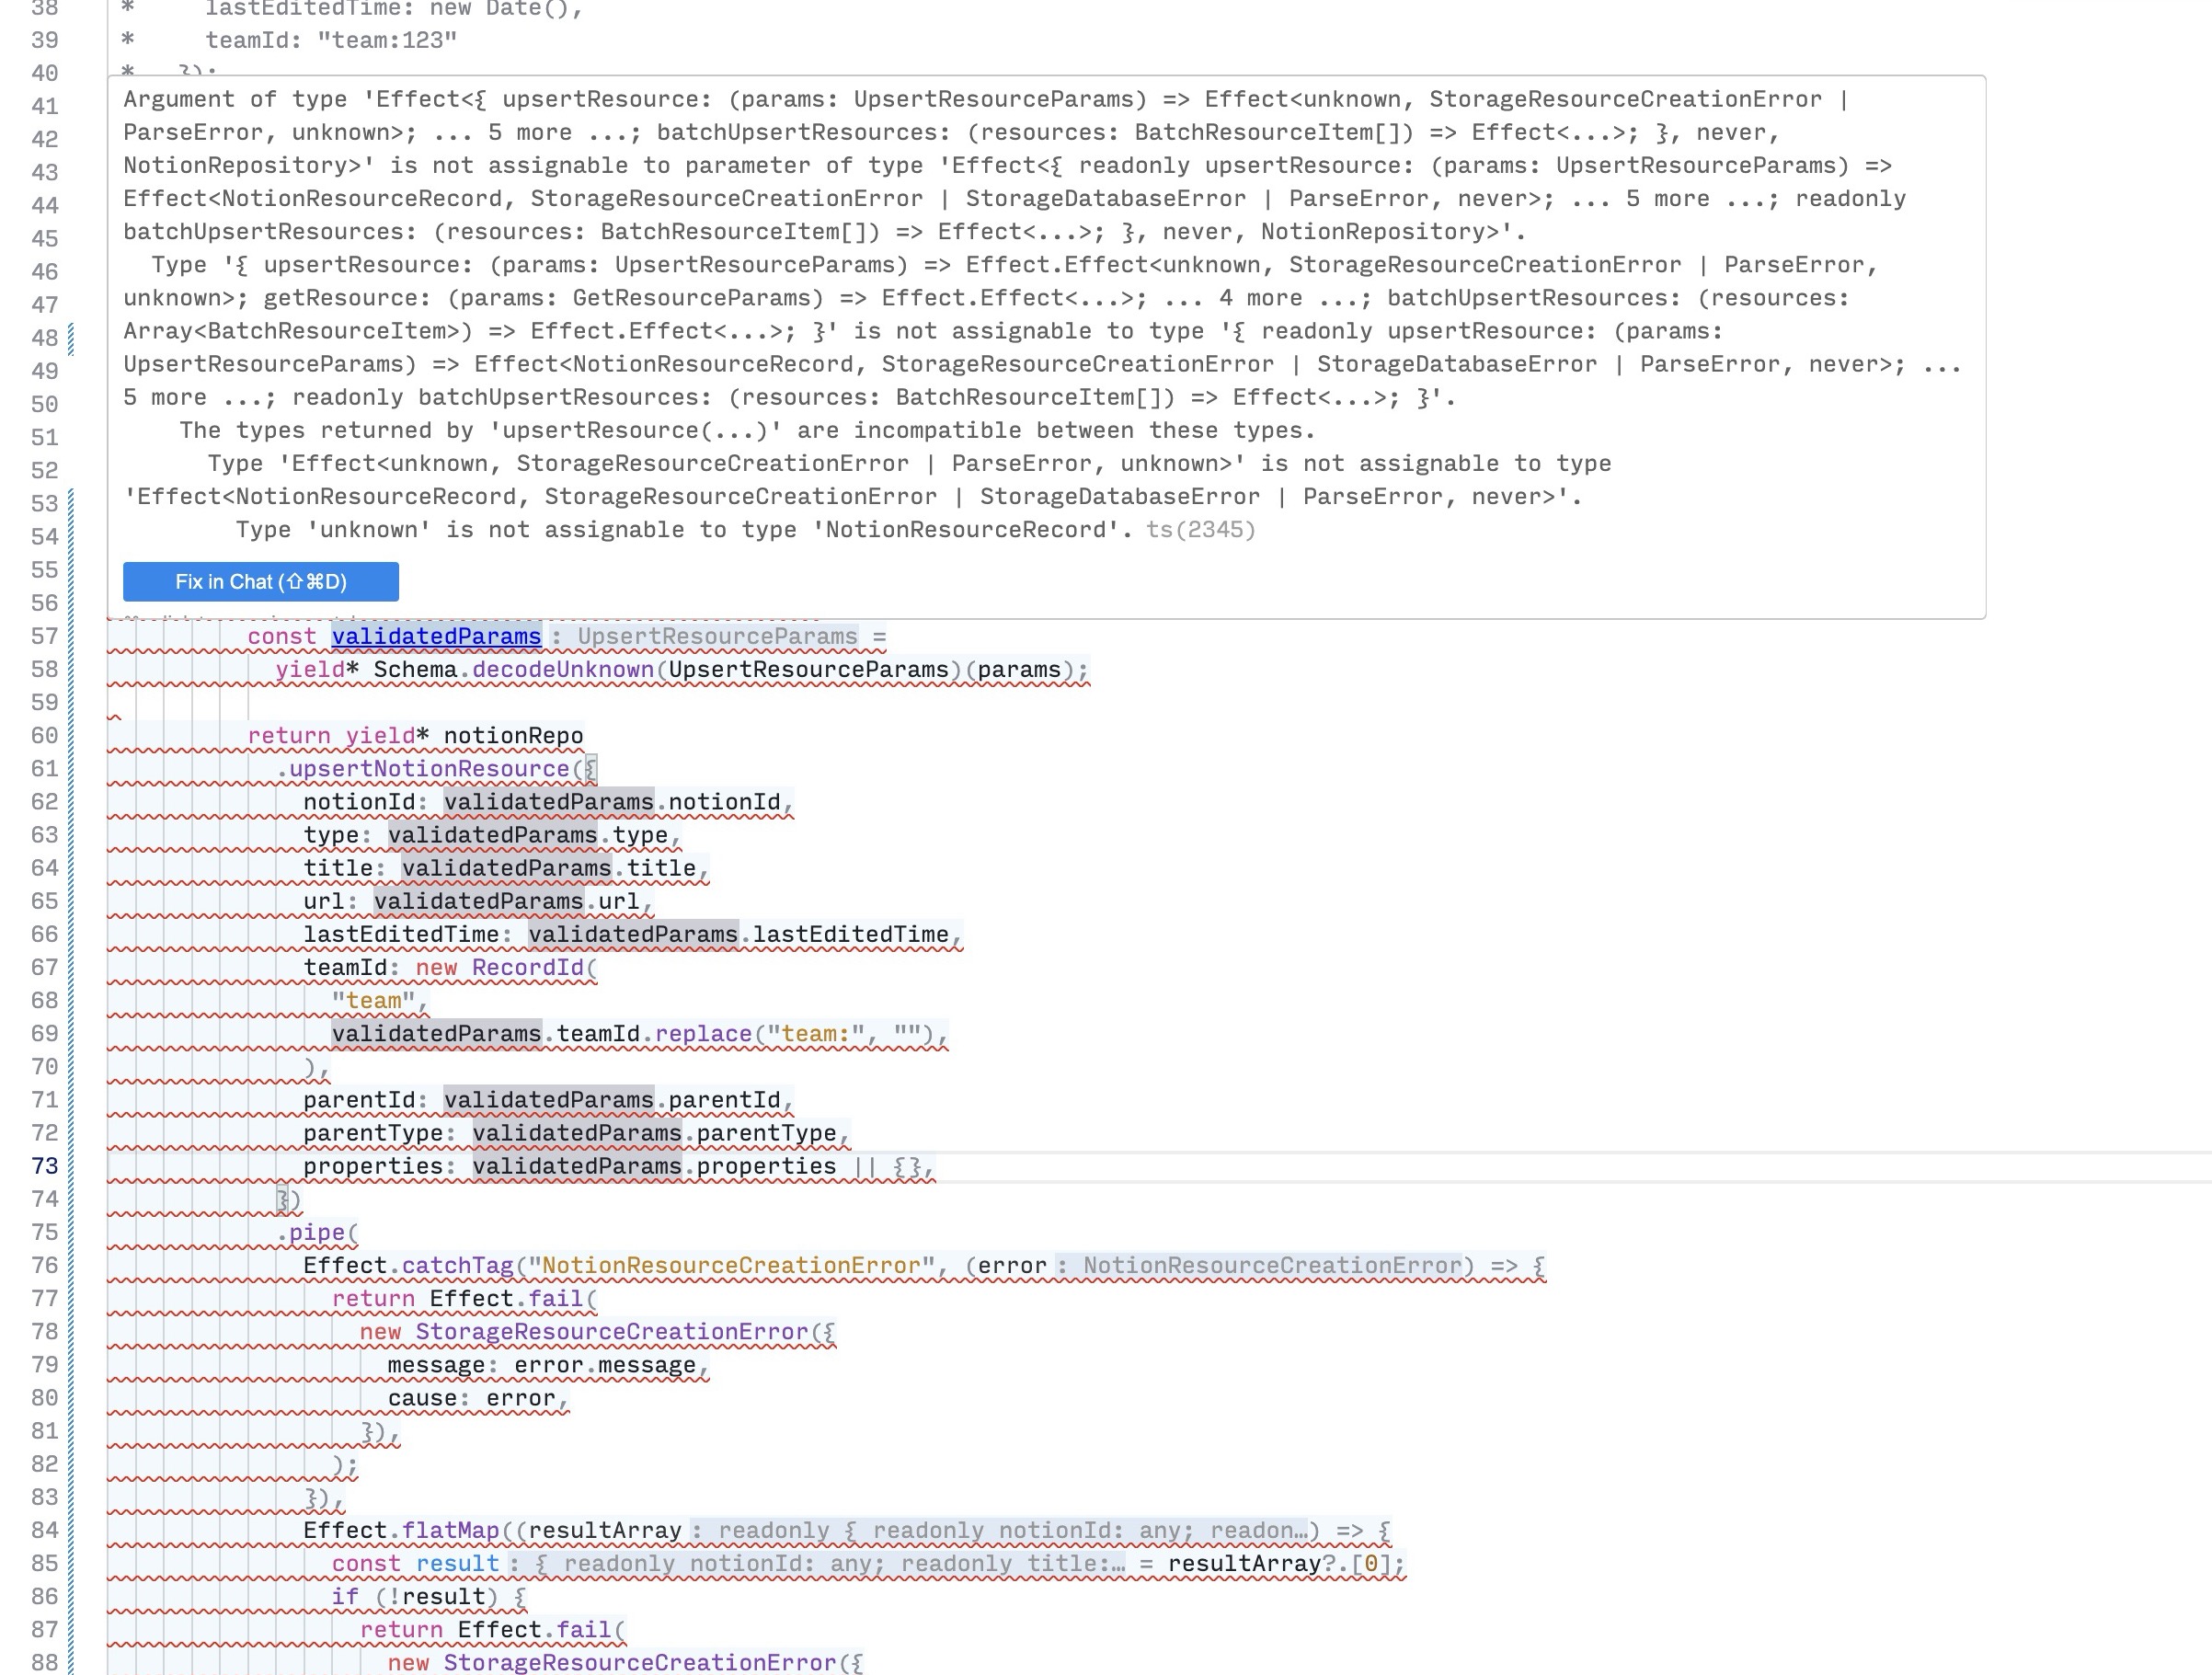Screen dimensions: 2212x1675
Task: Click the .pipe call on line 75
Action: [316, 1233]
